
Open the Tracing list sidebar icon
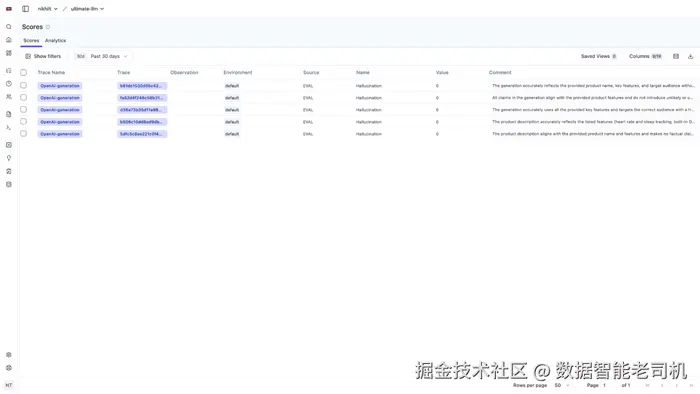[8, 71]
